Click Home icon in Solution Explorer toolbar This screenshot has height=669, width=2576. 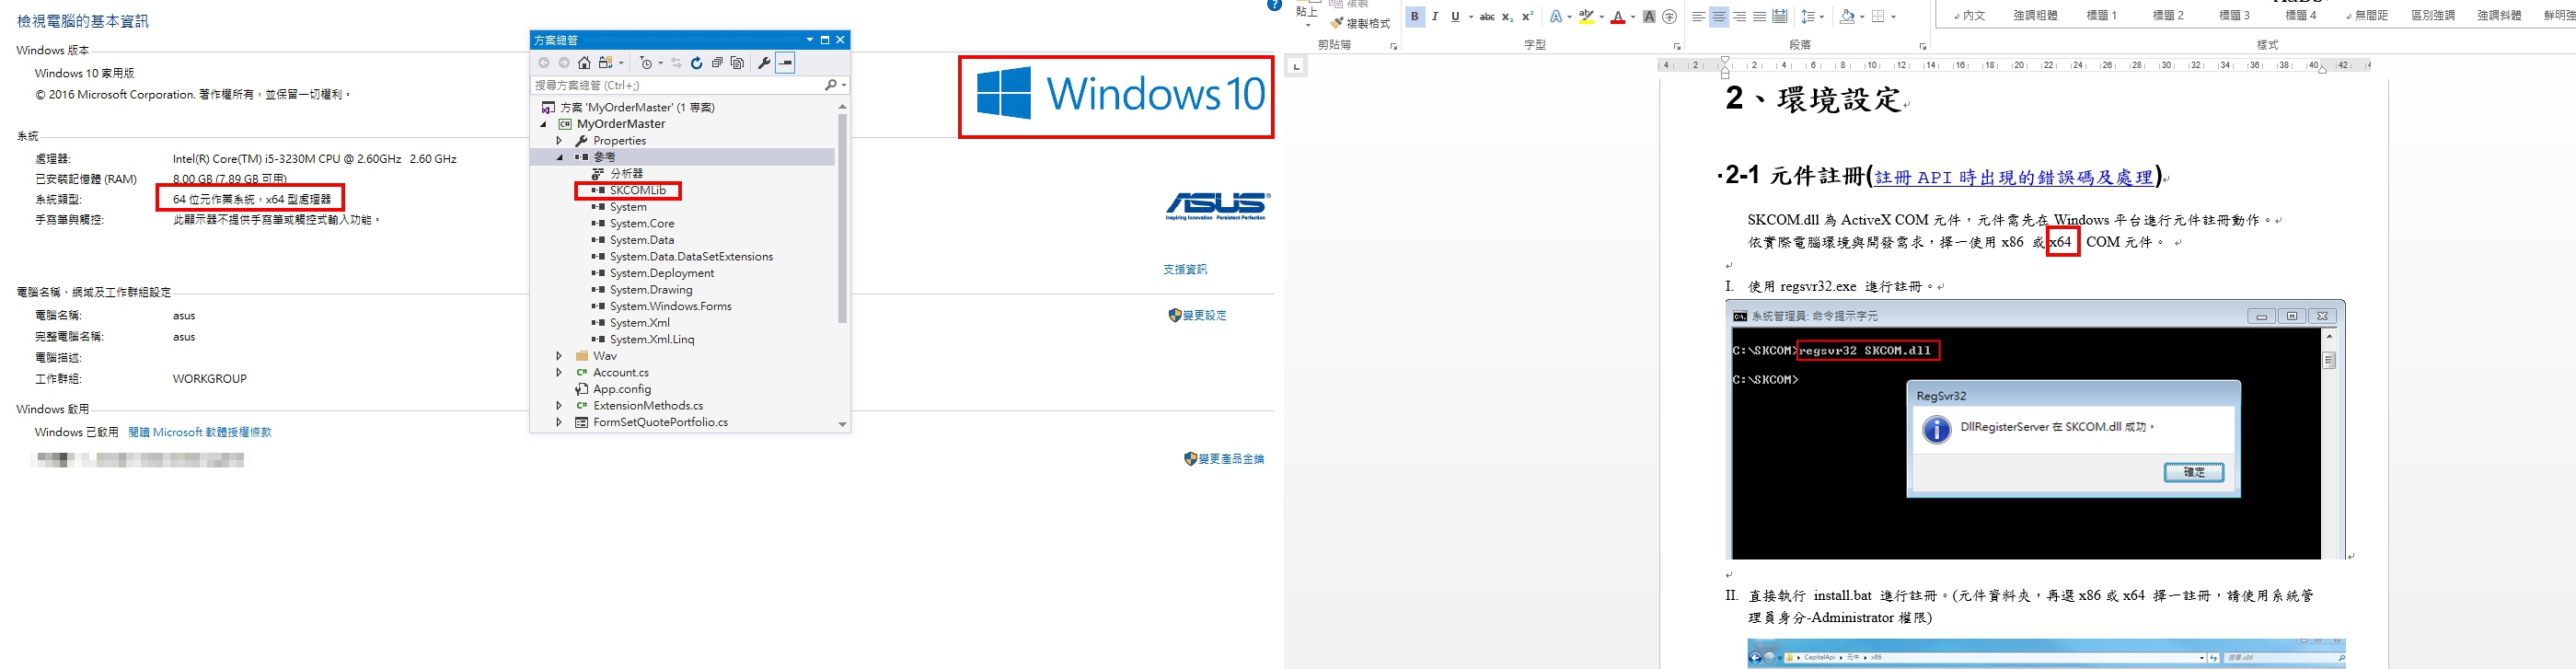[x=584, y=63]
